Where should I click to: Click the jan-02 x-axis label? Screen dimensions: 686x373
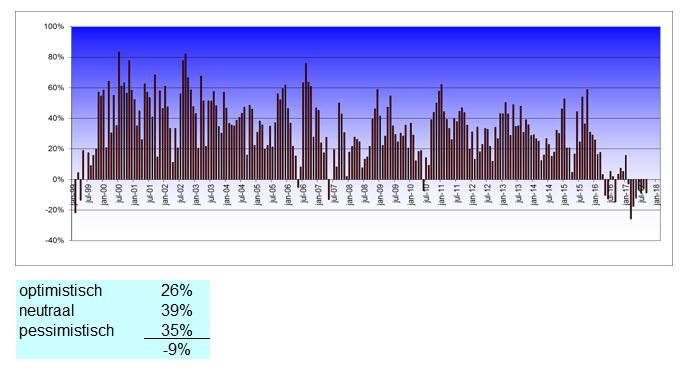[x=165, y=195]
